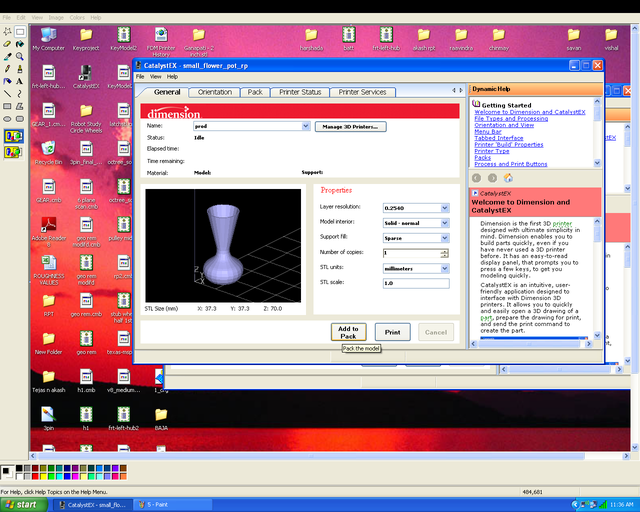The width and height of the screenshot is (640, 512).
Task: Select the Ellipse shape tool
Action: point(7,119)
